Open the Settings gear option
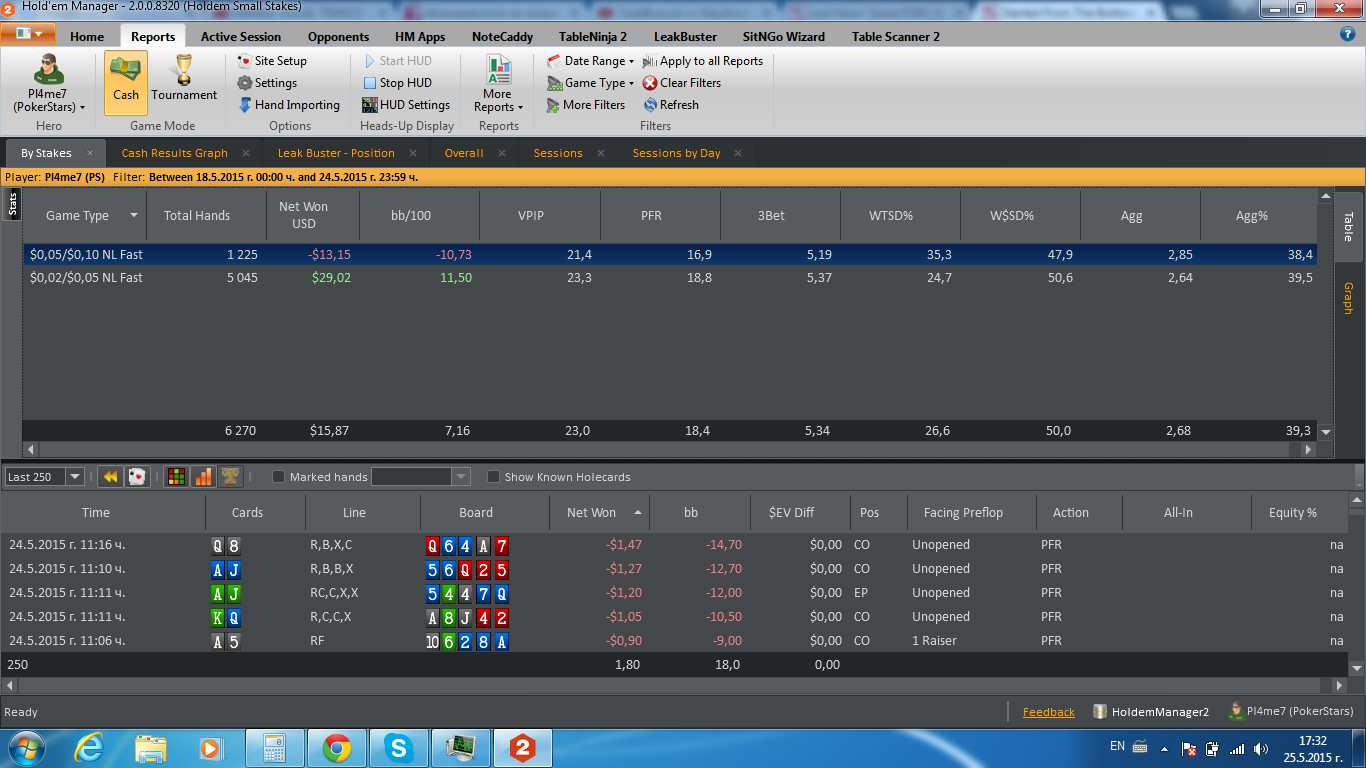Viewport: 1366px width, 768px height. (267, 83)
